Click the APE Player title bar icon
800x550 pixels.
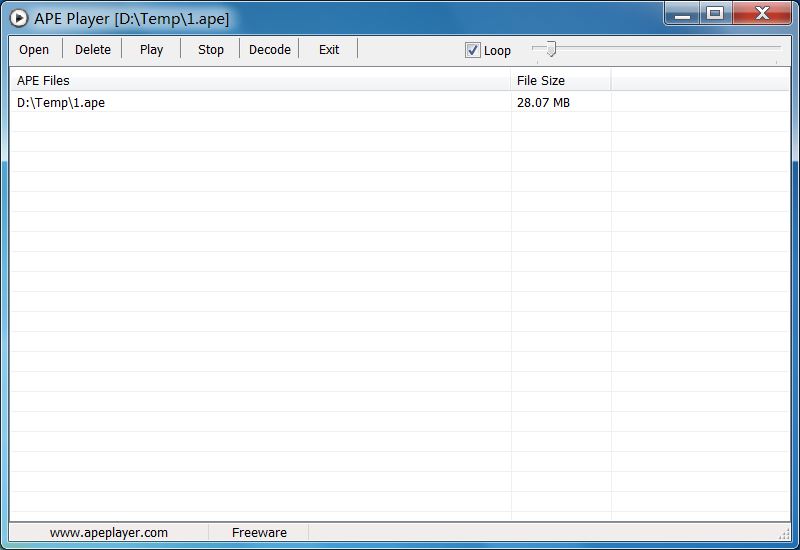19,18
